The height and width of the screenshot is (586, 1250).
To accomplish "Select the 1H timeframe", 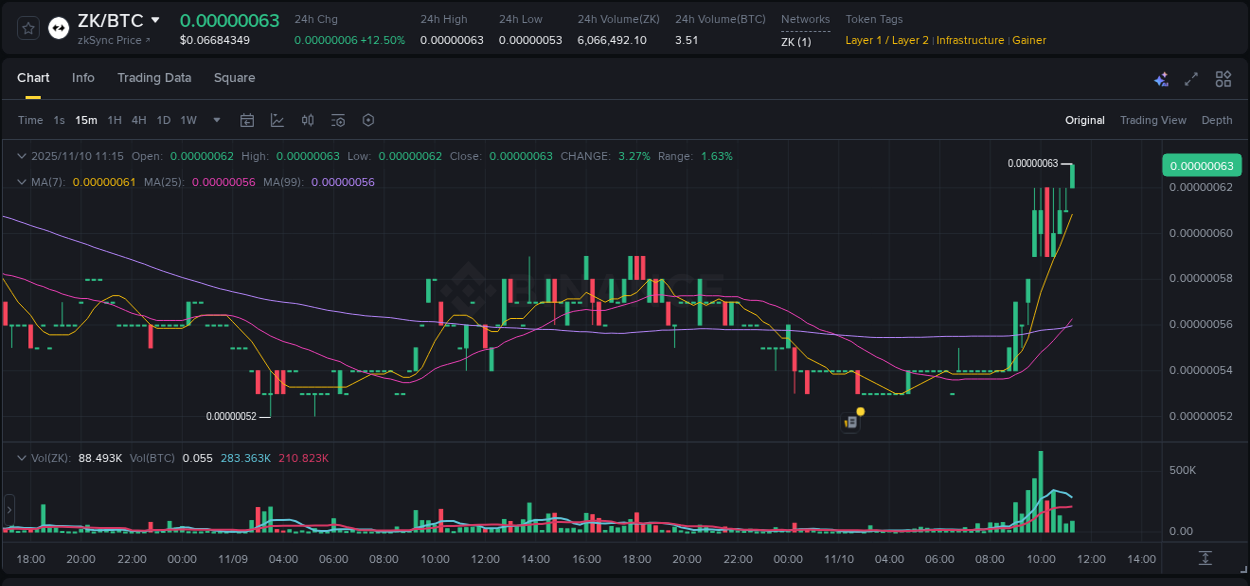I will tap(114, 120).
